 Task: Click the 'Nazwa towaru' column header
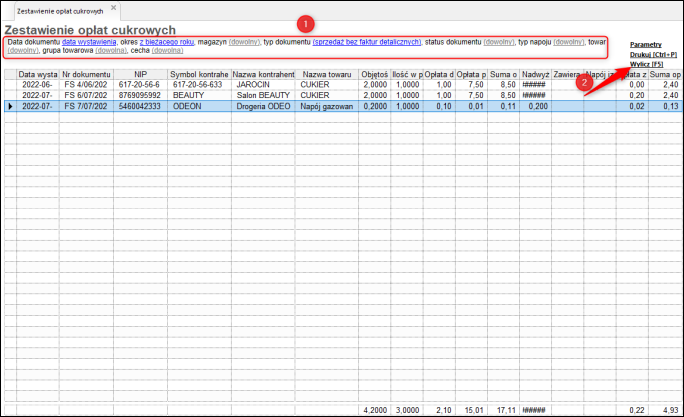(327, 74)
